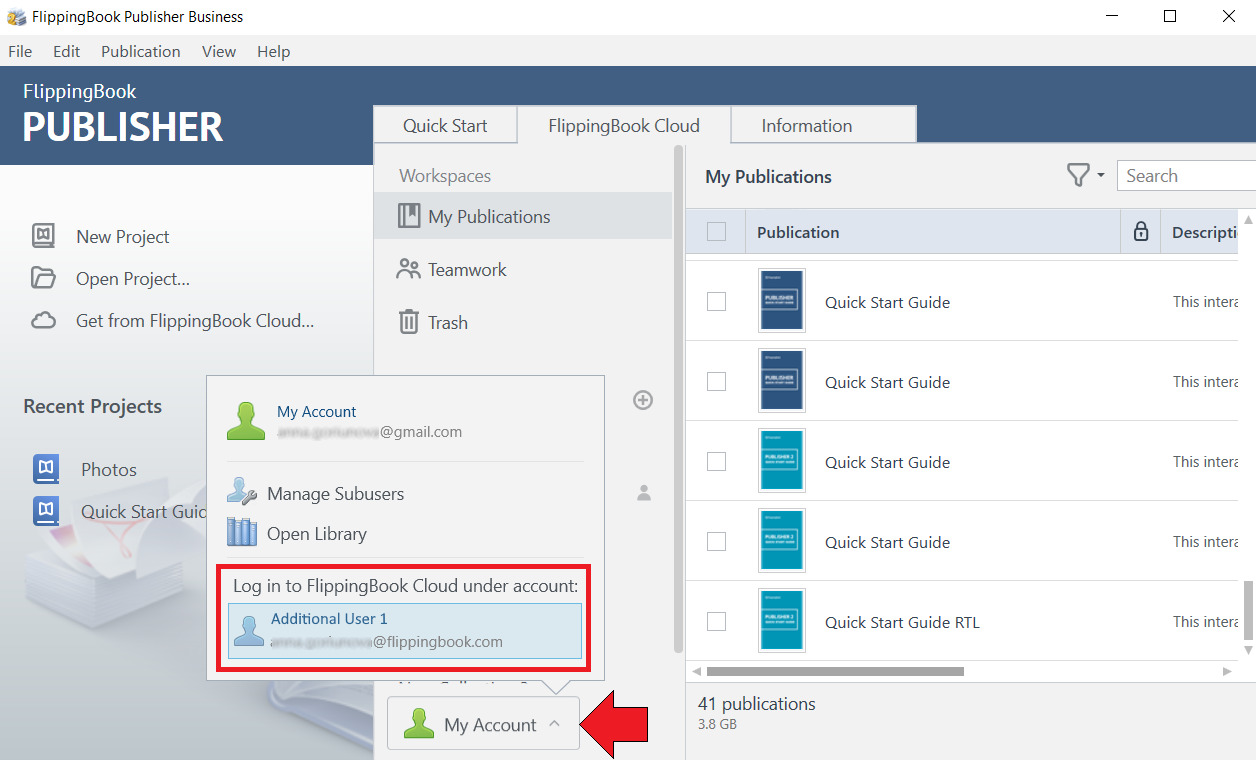Click the Trash bin icon
Image resolution: width=1256 pixels, height=760 pixels.
coord(409,322)
